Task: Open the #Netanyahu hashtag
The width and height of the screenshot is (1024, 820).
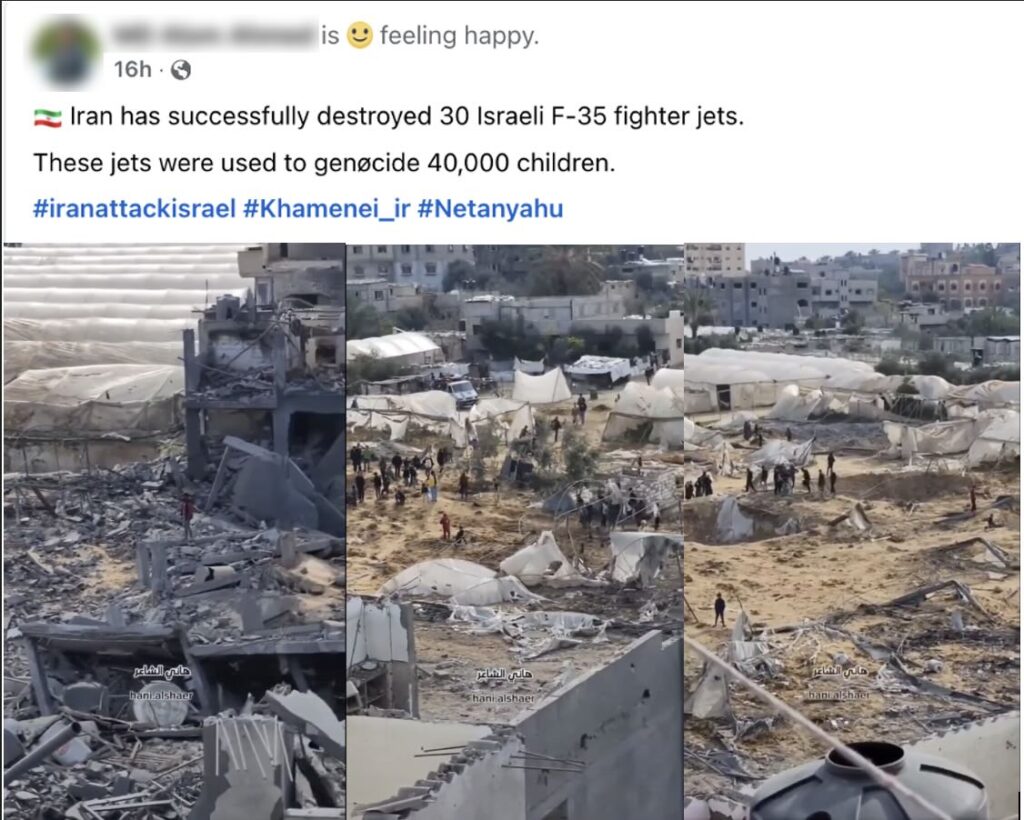Action: [x=490, y=209]
